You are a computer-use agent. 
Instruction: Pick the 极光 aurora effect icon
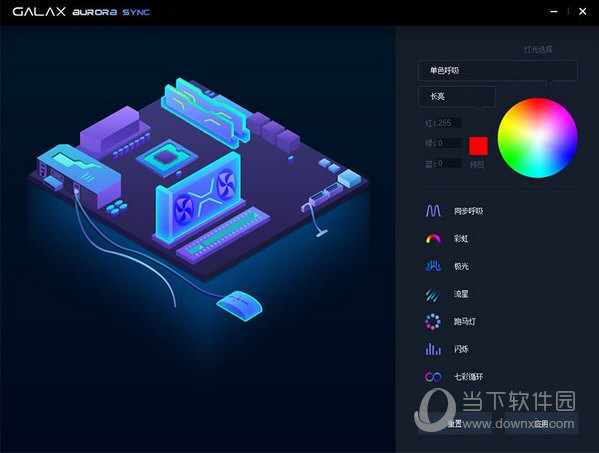coord(433,266)
